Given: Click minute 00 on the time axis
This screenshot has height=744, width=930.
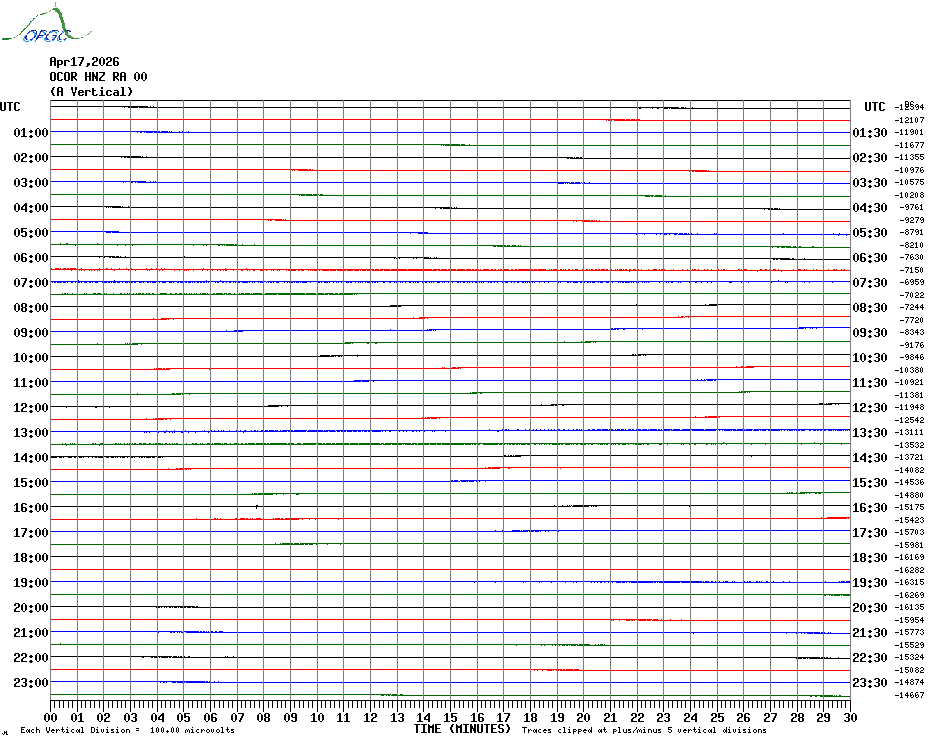Looking at the screenshot, I should pos(51,718).
